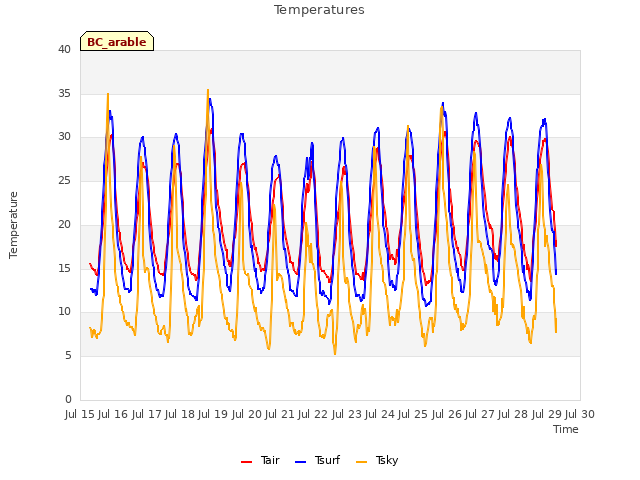The image size is (640, 480).
Task: Click the Jul 28 x-axis tick label
Action: click(x=513, y=414)
